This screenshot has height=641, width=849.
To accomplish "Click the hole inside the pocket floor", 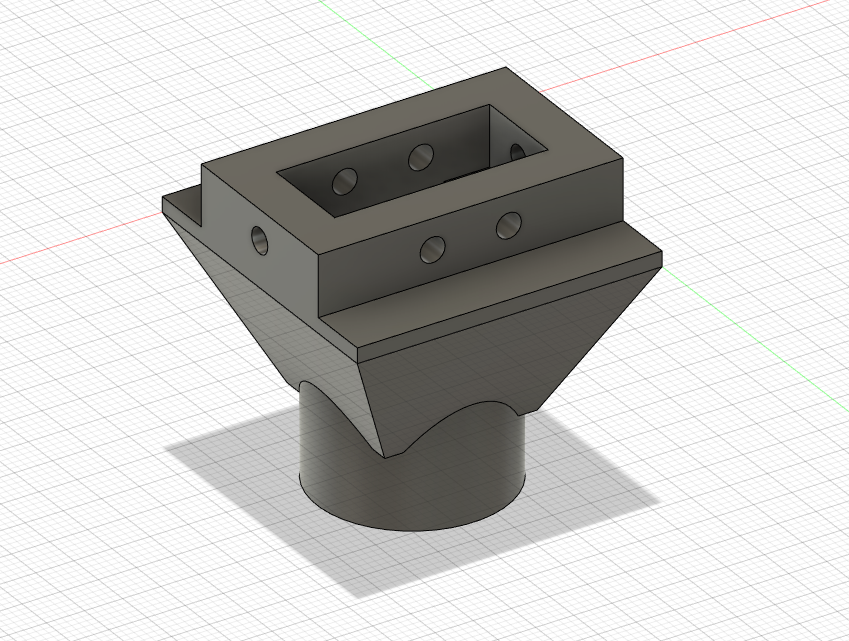I will (344, 183).
